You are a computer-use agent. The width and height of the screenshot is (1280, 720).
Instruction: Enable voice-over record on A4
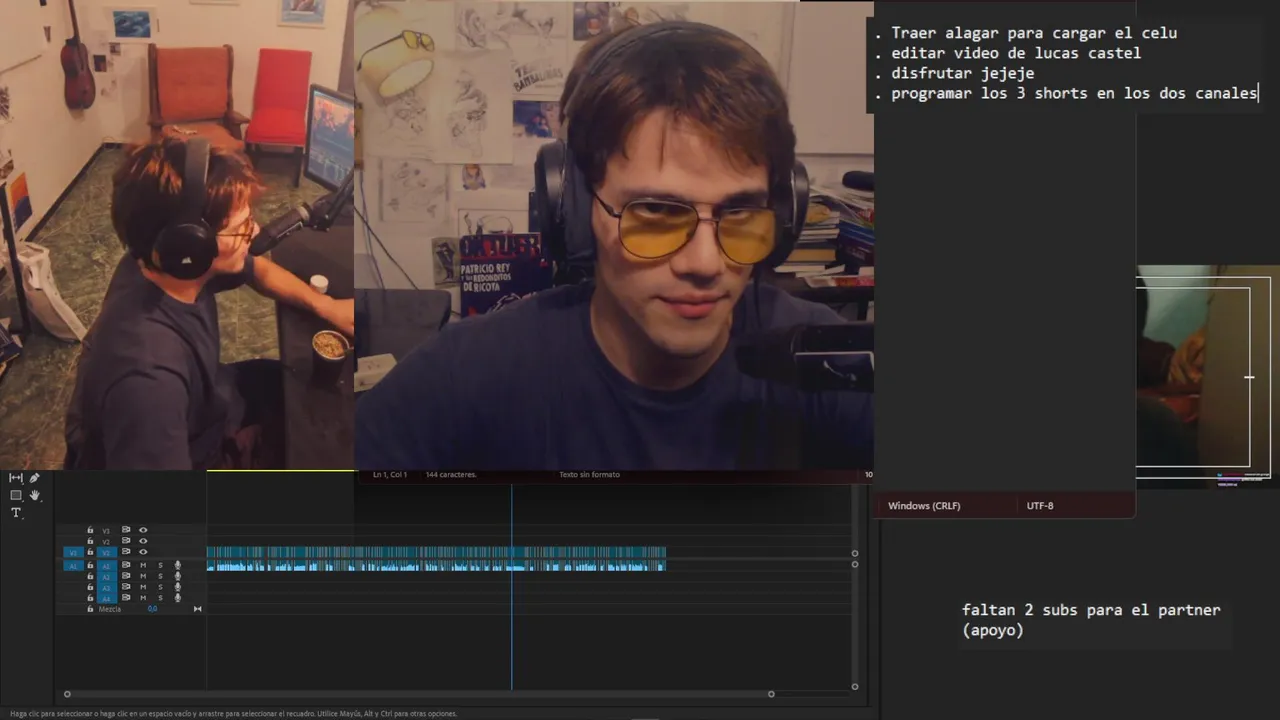[x=177, y=597]
